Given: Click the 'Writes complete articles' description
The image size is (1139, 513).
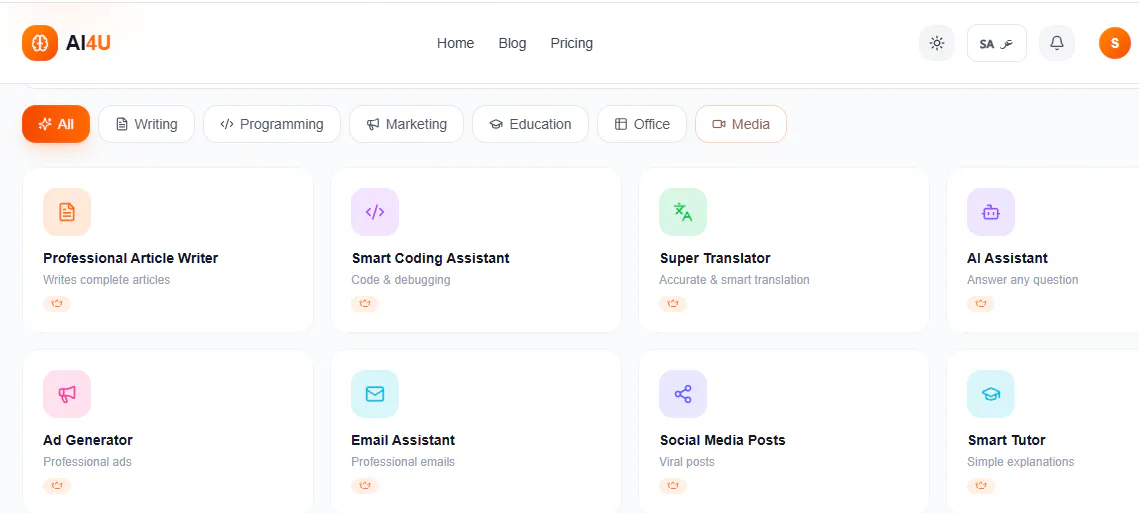Looking at the screenshot, I should 107,280.
